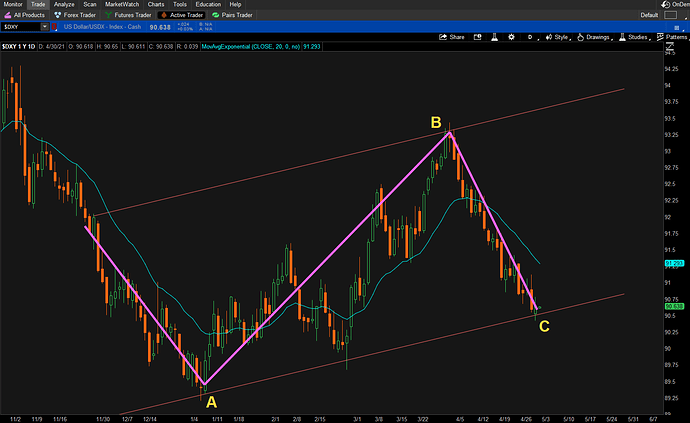The height and width of the screenshot is (423, 690).
Task: Click the $DXY symbol input field
Action: pyautogui.click(x=22, y=27)
